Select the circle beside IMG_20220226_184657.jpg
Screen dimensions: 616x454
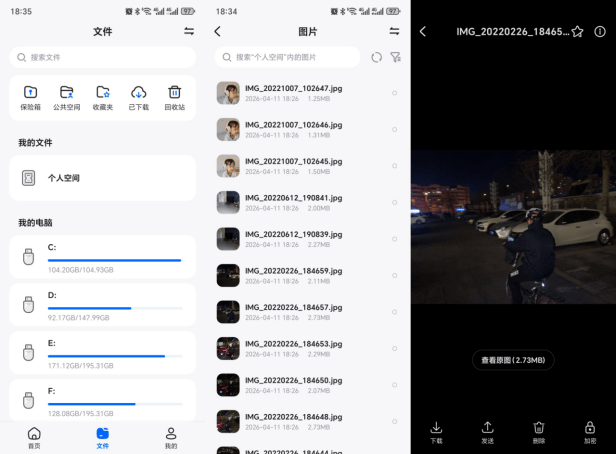tap(395, 311)
